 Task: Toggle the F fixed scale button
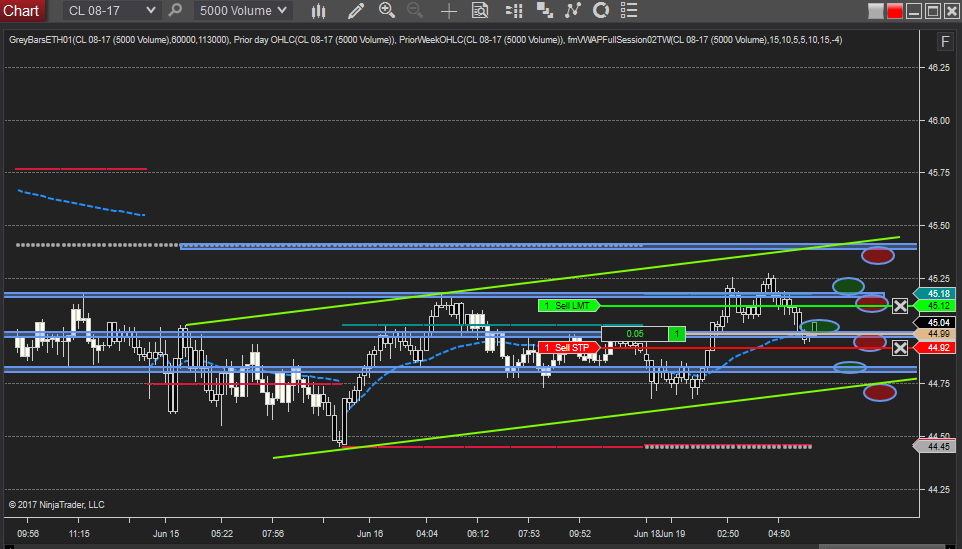point(944,42)
